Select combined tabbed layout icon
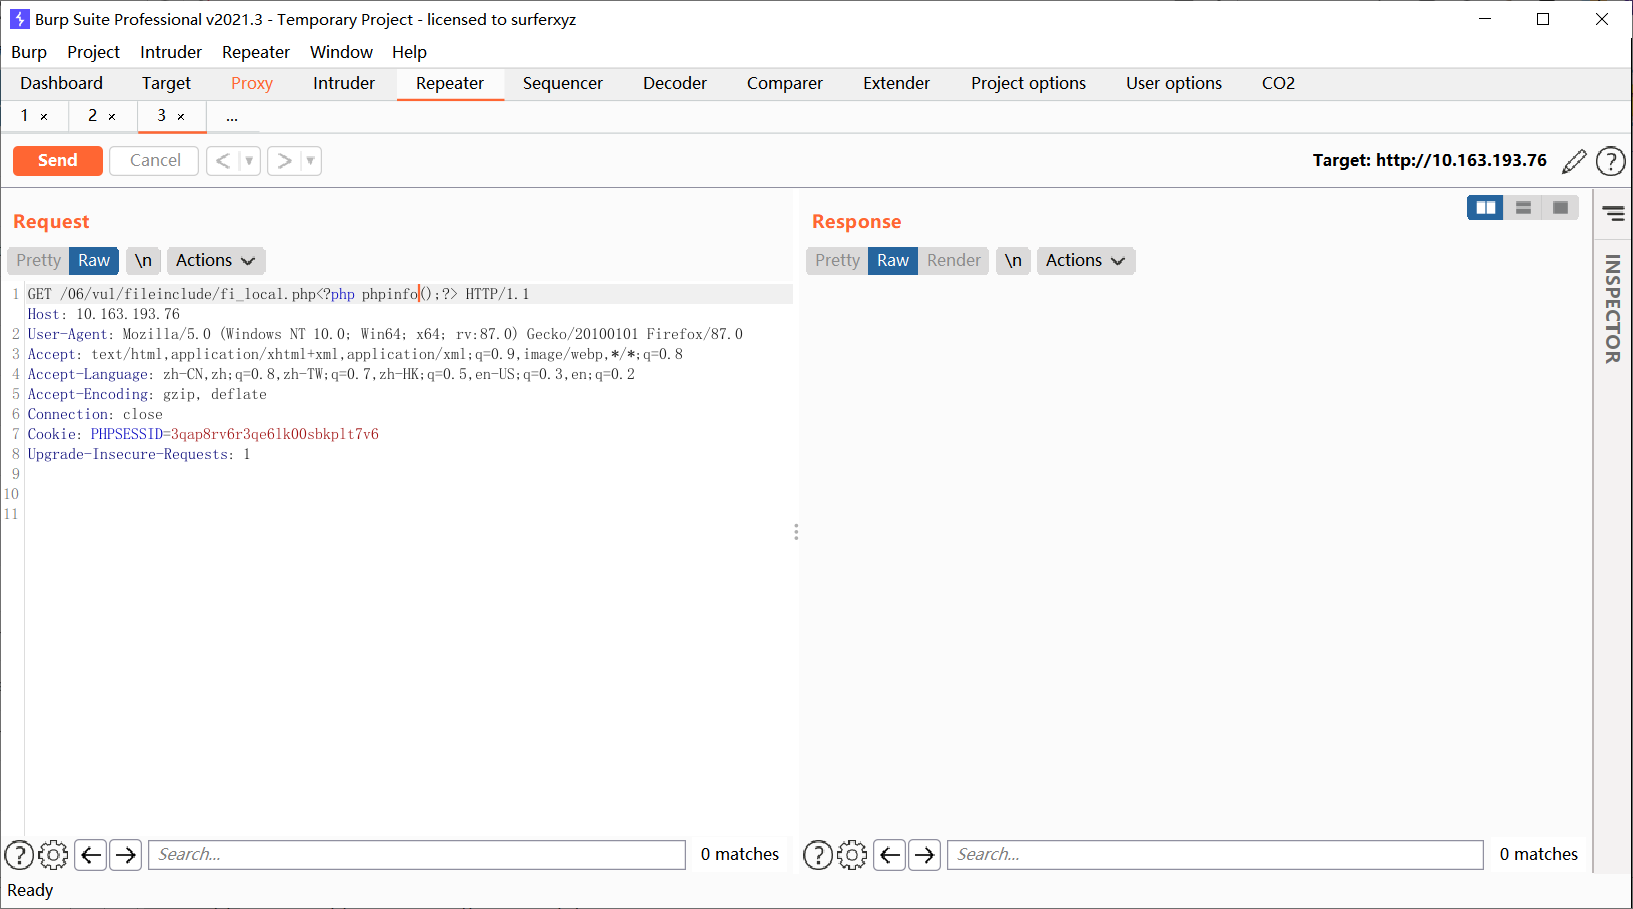Image resolution: width=1633 pixels, height=909 pixels. click(1560, 208)
